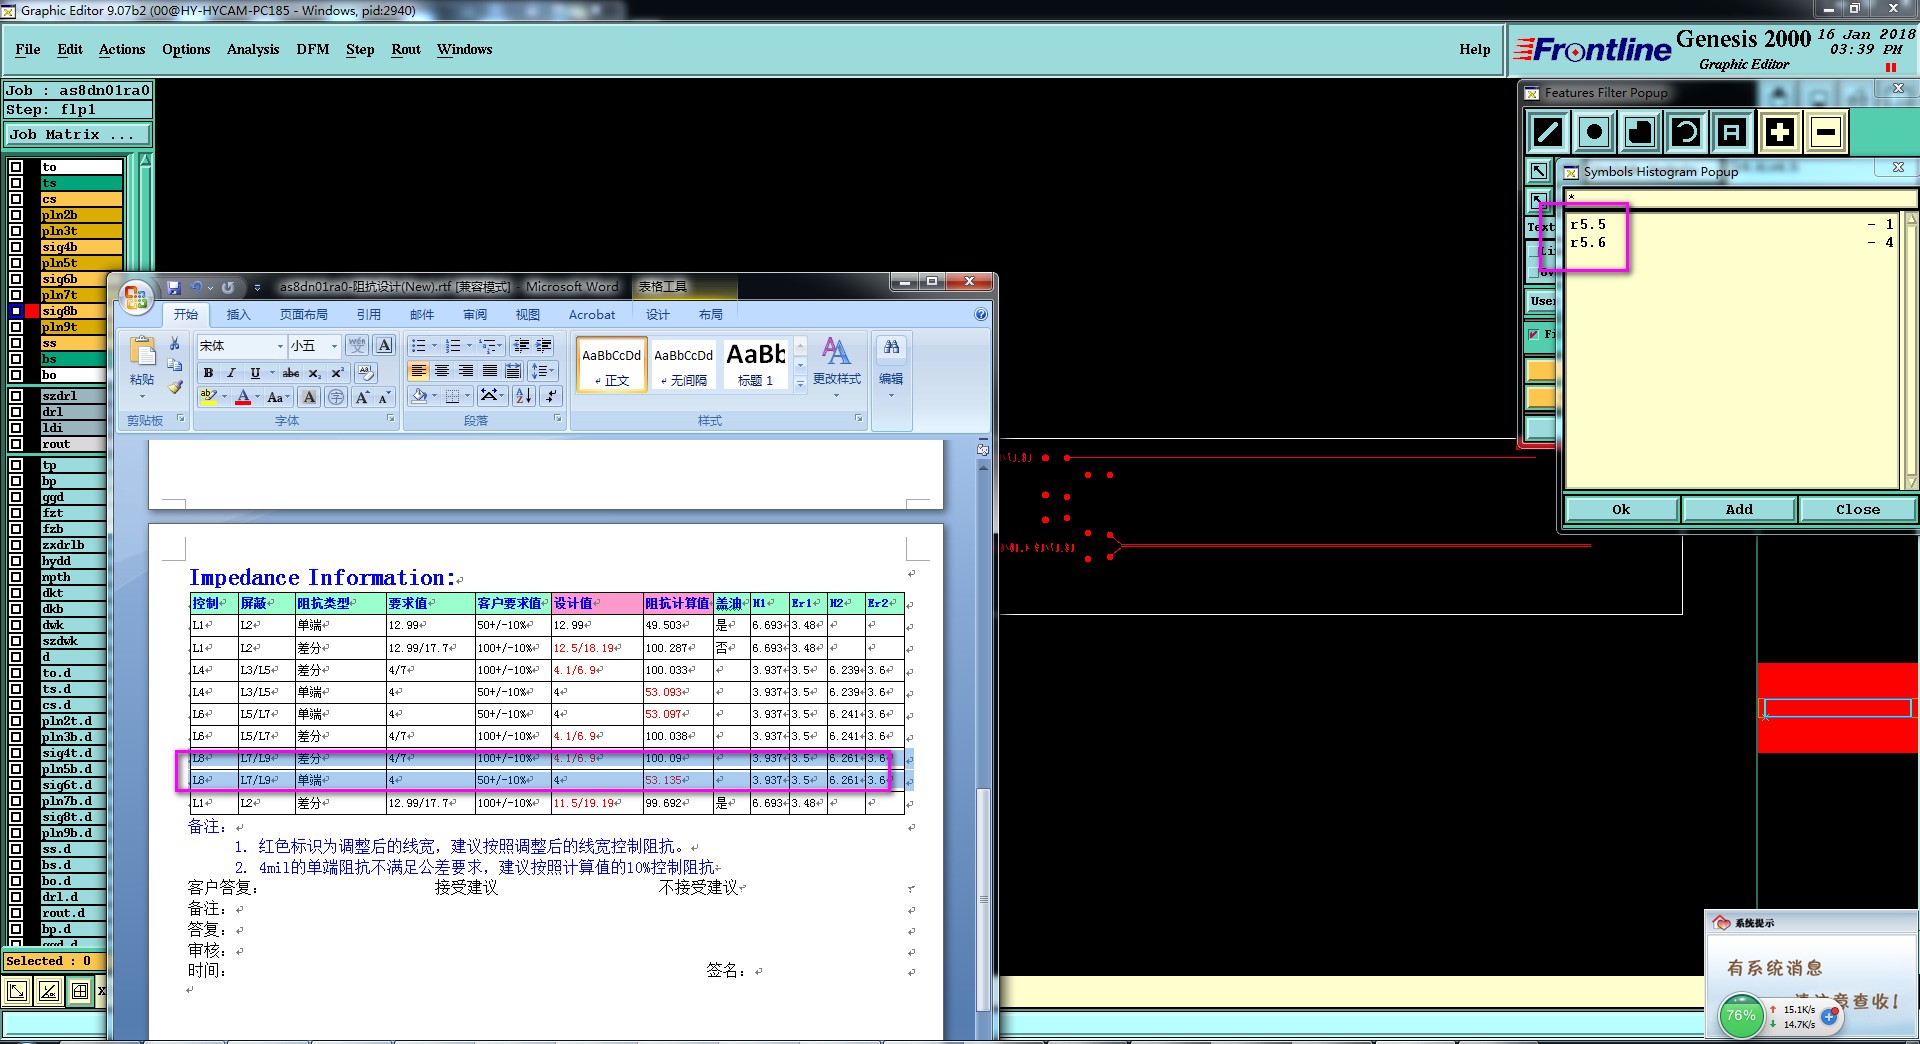This screenshot has width=1920, height=1044.
Task: Apply Italic formatting in Word
Action: [231, 373]
